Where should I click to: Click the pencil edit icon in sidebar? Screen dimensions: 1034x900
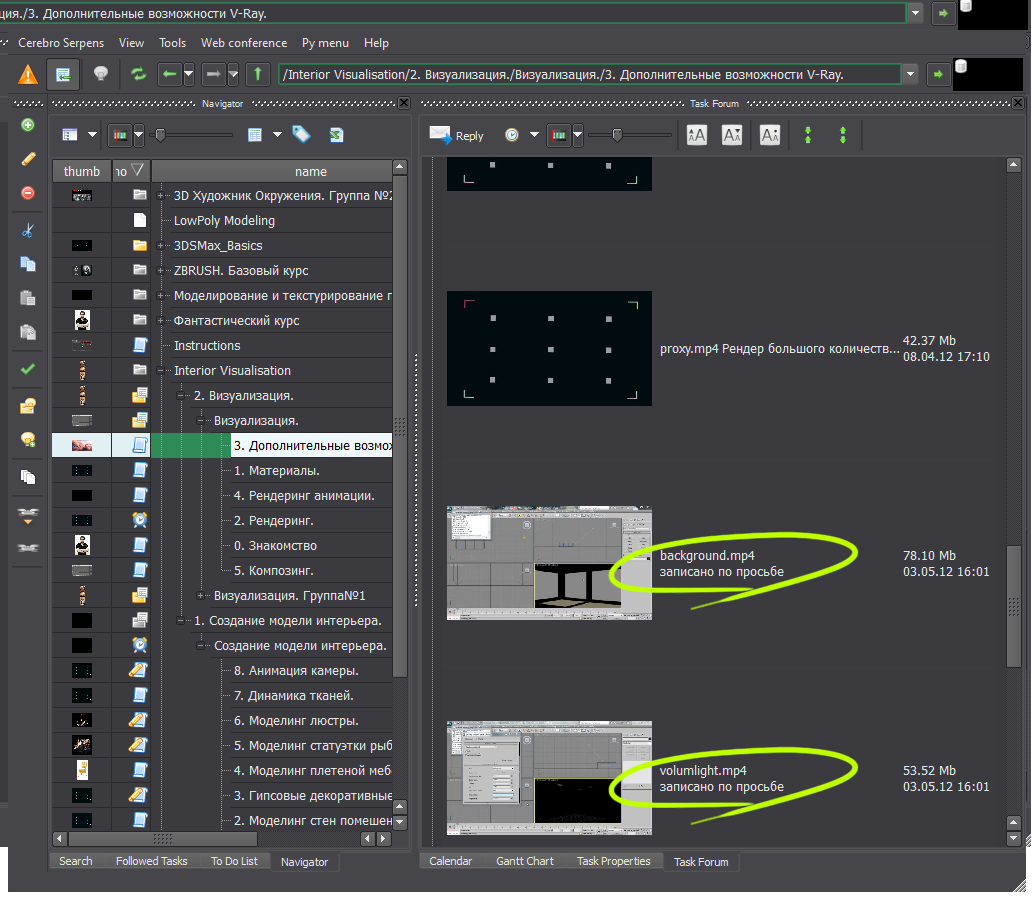[x=28, y=158]
